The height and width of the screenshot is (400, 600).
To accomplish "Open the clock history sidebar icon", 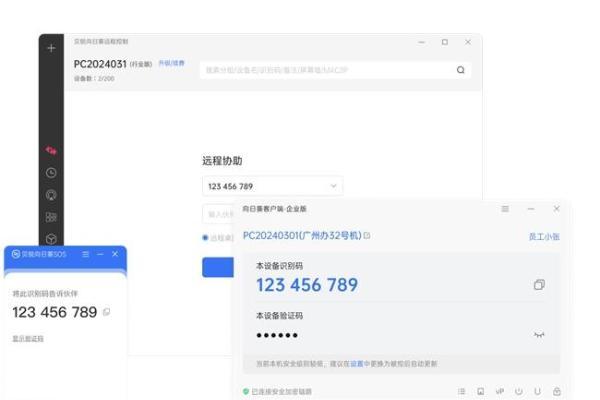I will point(51,173).
